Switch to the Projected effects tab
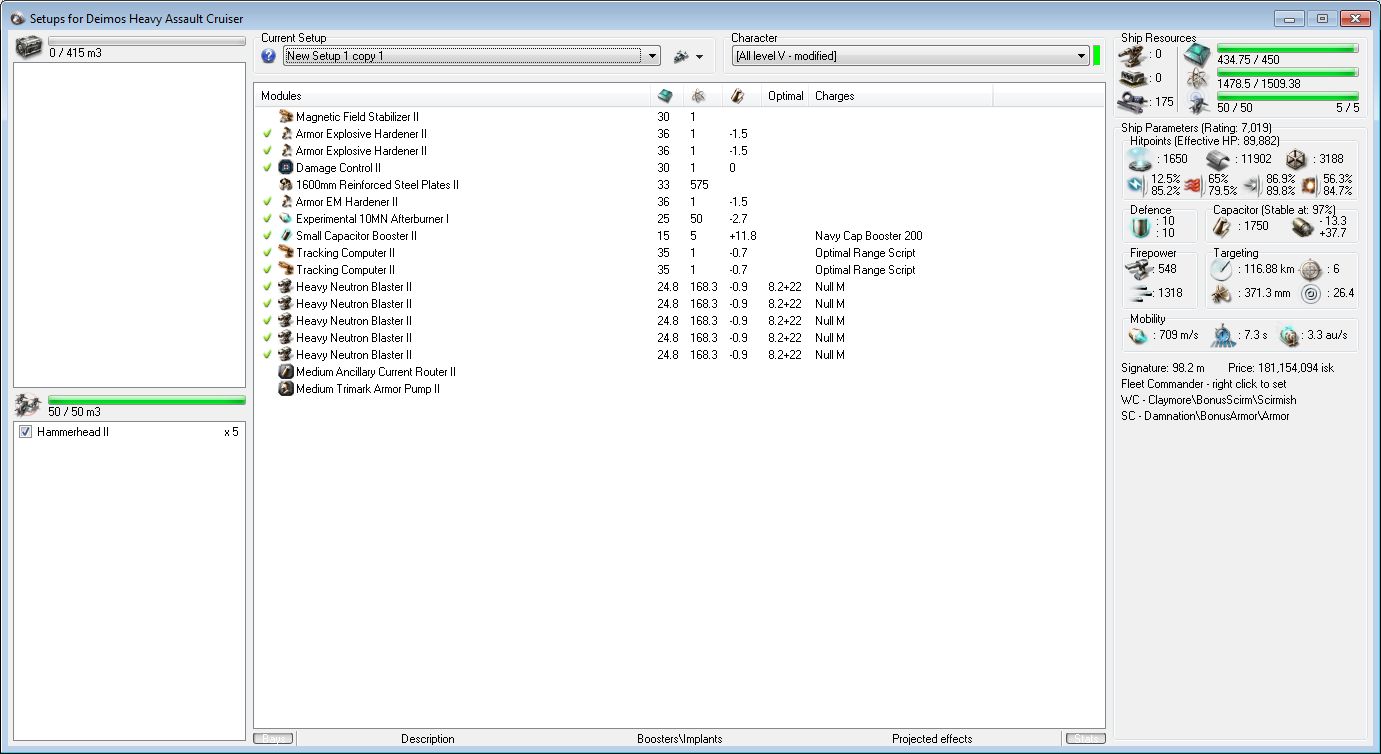The height and width of the screenshot is (754, 1381). [x=932, y=739]
